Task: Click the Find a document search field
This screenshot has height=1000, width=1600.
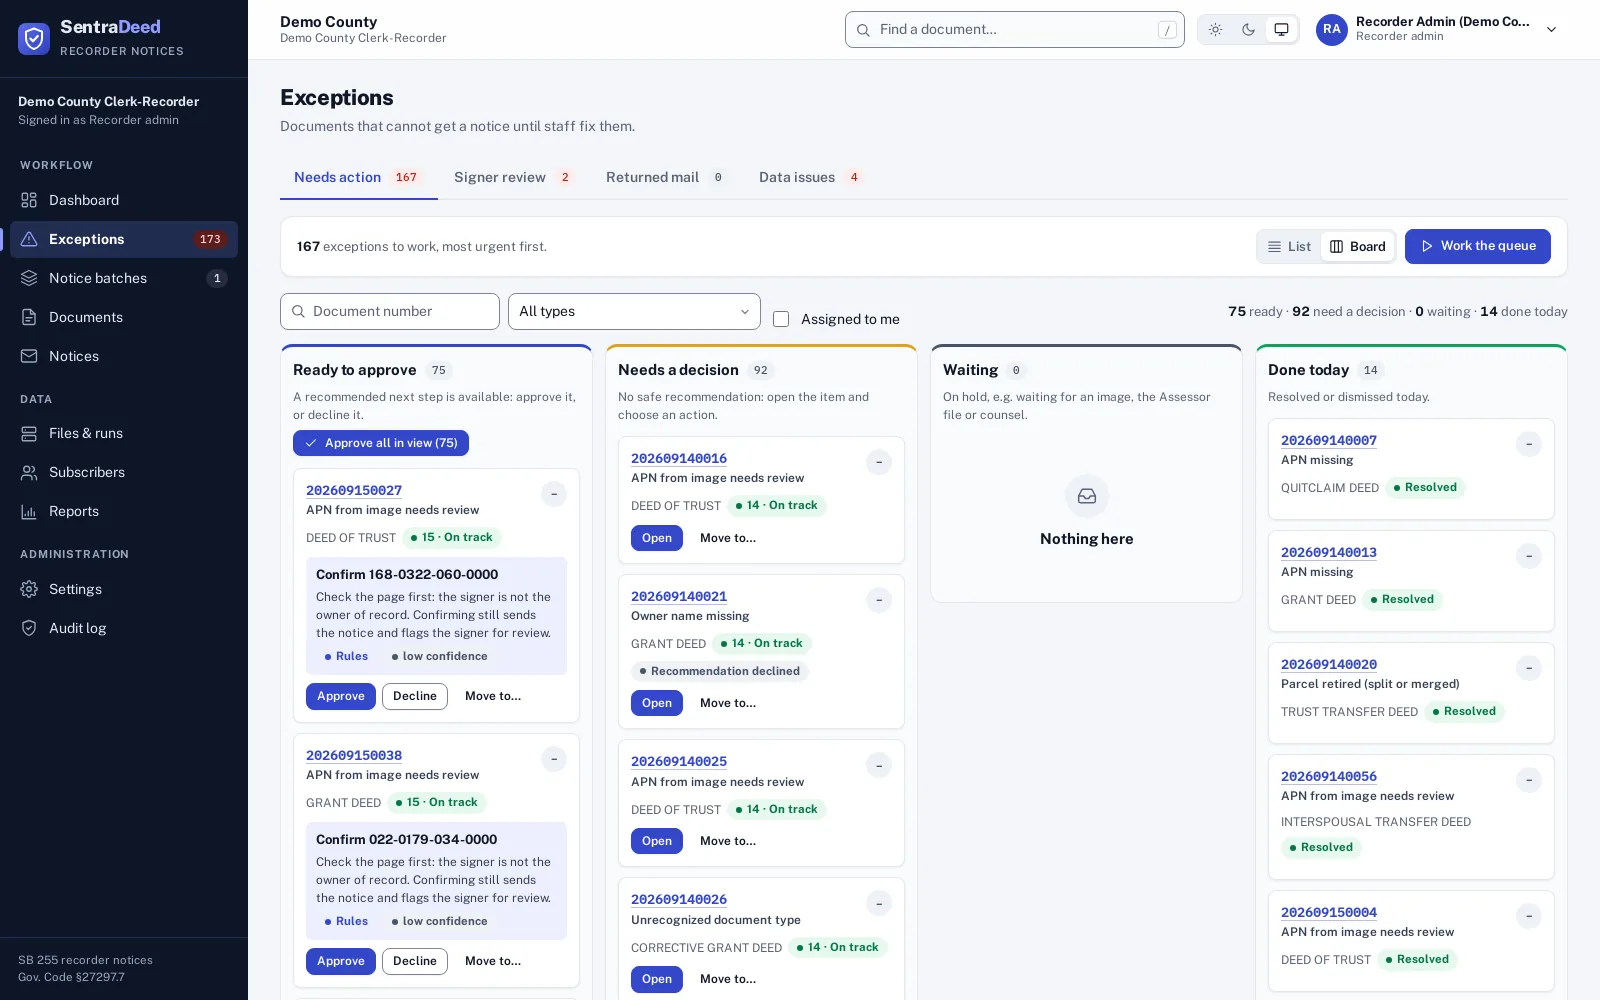Action: click(1015, 29)
